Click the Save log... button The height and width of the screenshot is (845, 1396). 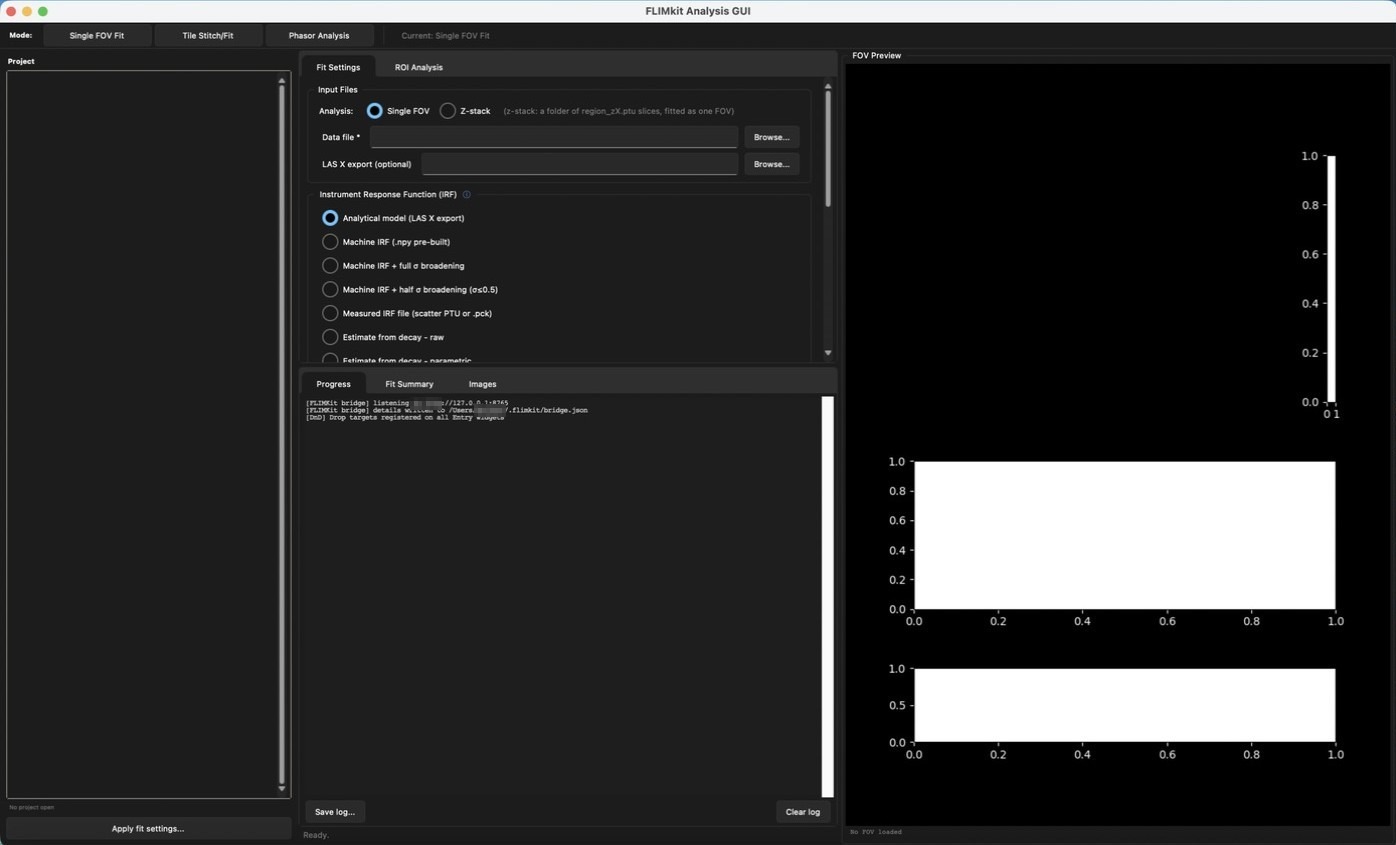click(335, 812)
